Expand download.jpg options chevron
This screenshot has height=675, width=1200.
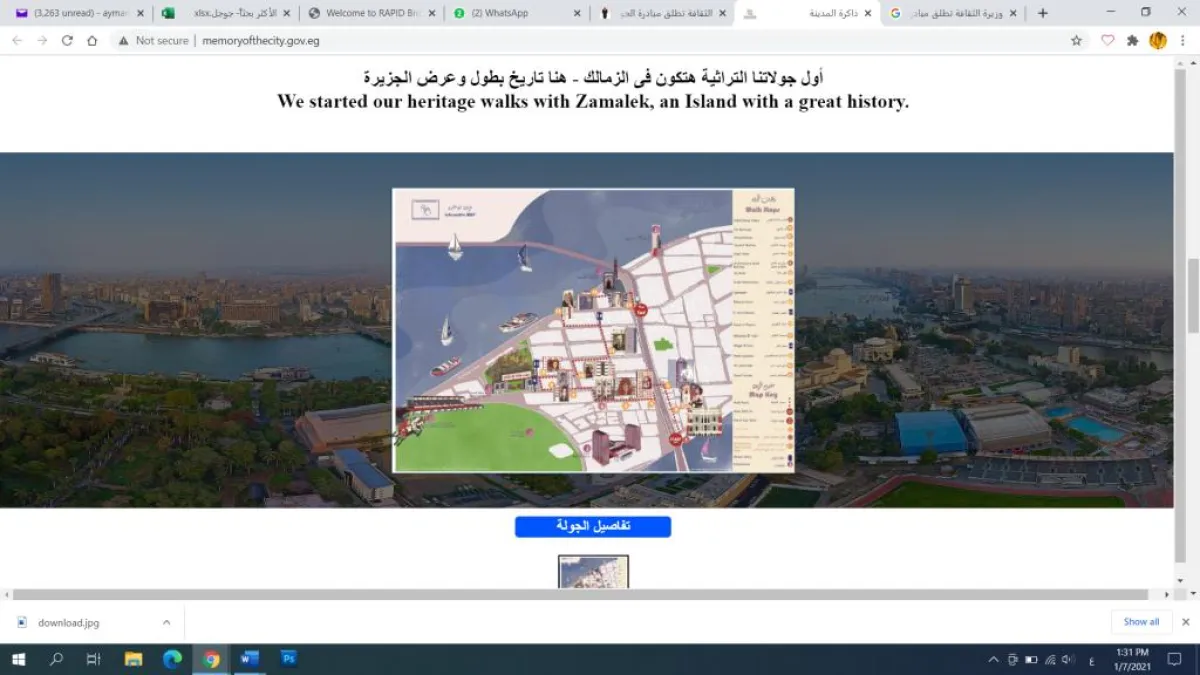pos(166,622)
